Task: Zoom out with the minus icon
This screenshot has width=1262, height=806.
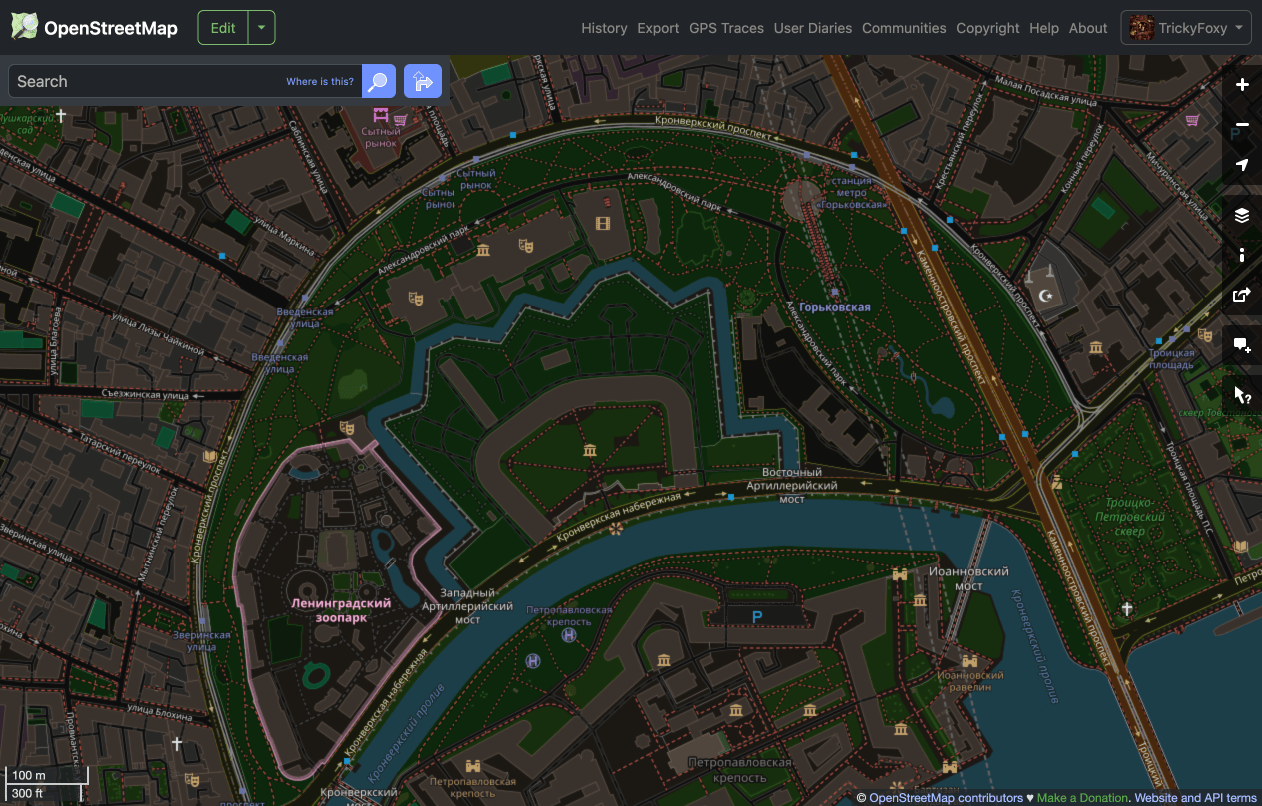Action: click(1242, 124)
